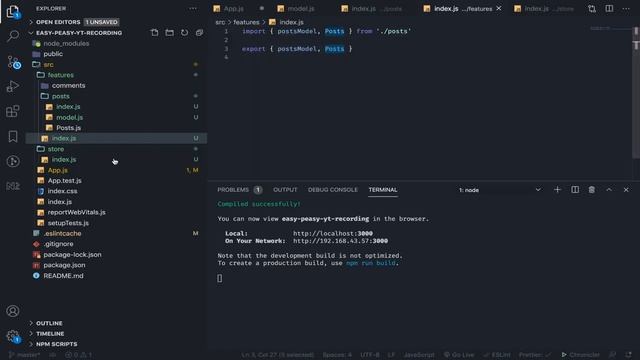Viewport: 640px width, 360px height.
Task: Open the Extensions view
Action: point(13,111)
